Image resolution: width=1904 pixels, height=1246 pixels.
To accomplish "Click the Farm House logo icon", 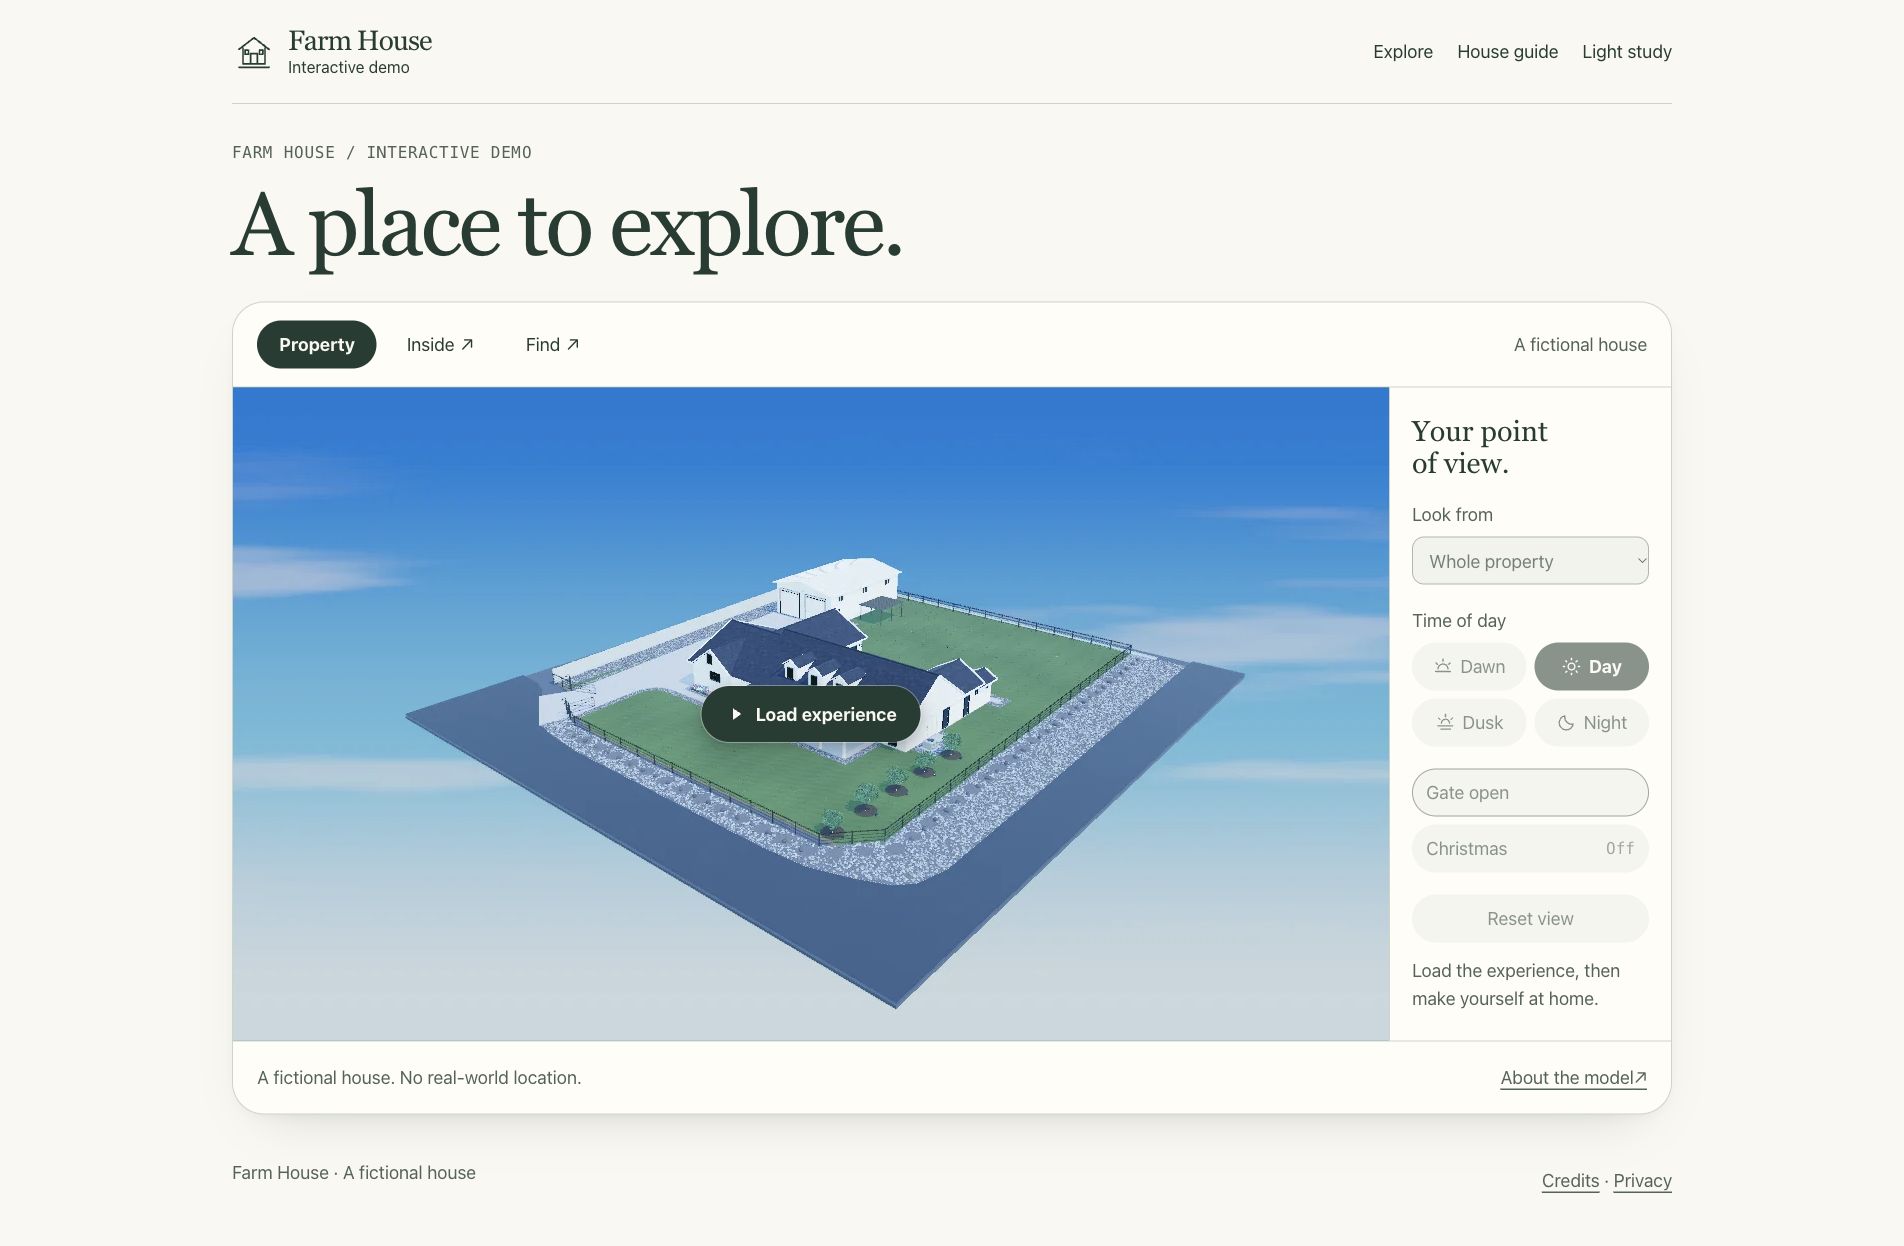I will pos(254,52).
